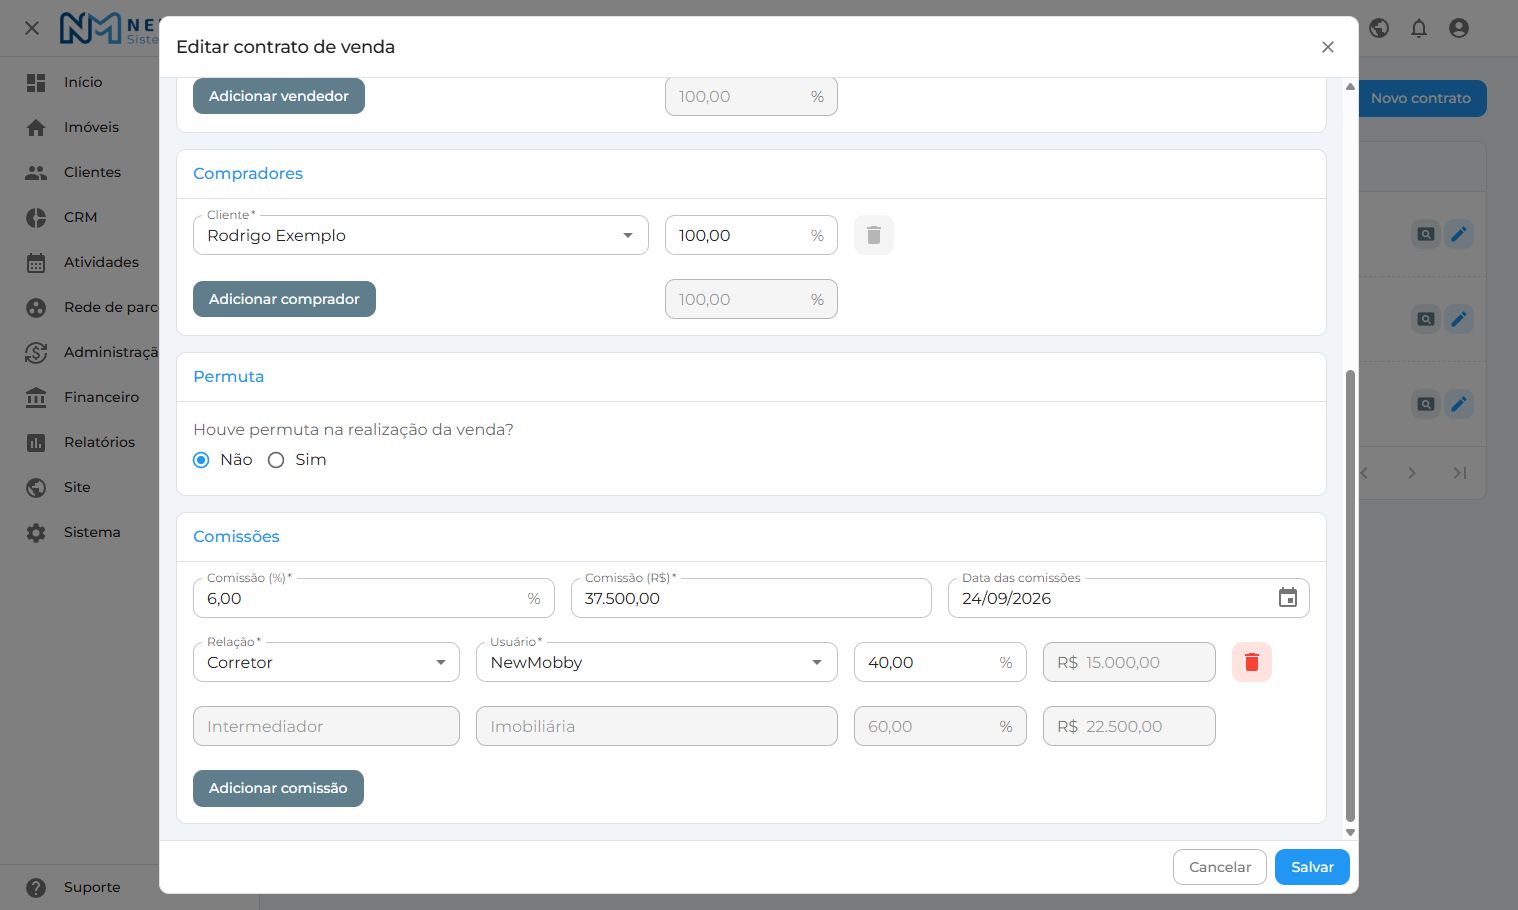Open the Atividades calendar icon
The height and width of the screenshot is (910, 1518).
pyautogui.click(x=36, y=262)
